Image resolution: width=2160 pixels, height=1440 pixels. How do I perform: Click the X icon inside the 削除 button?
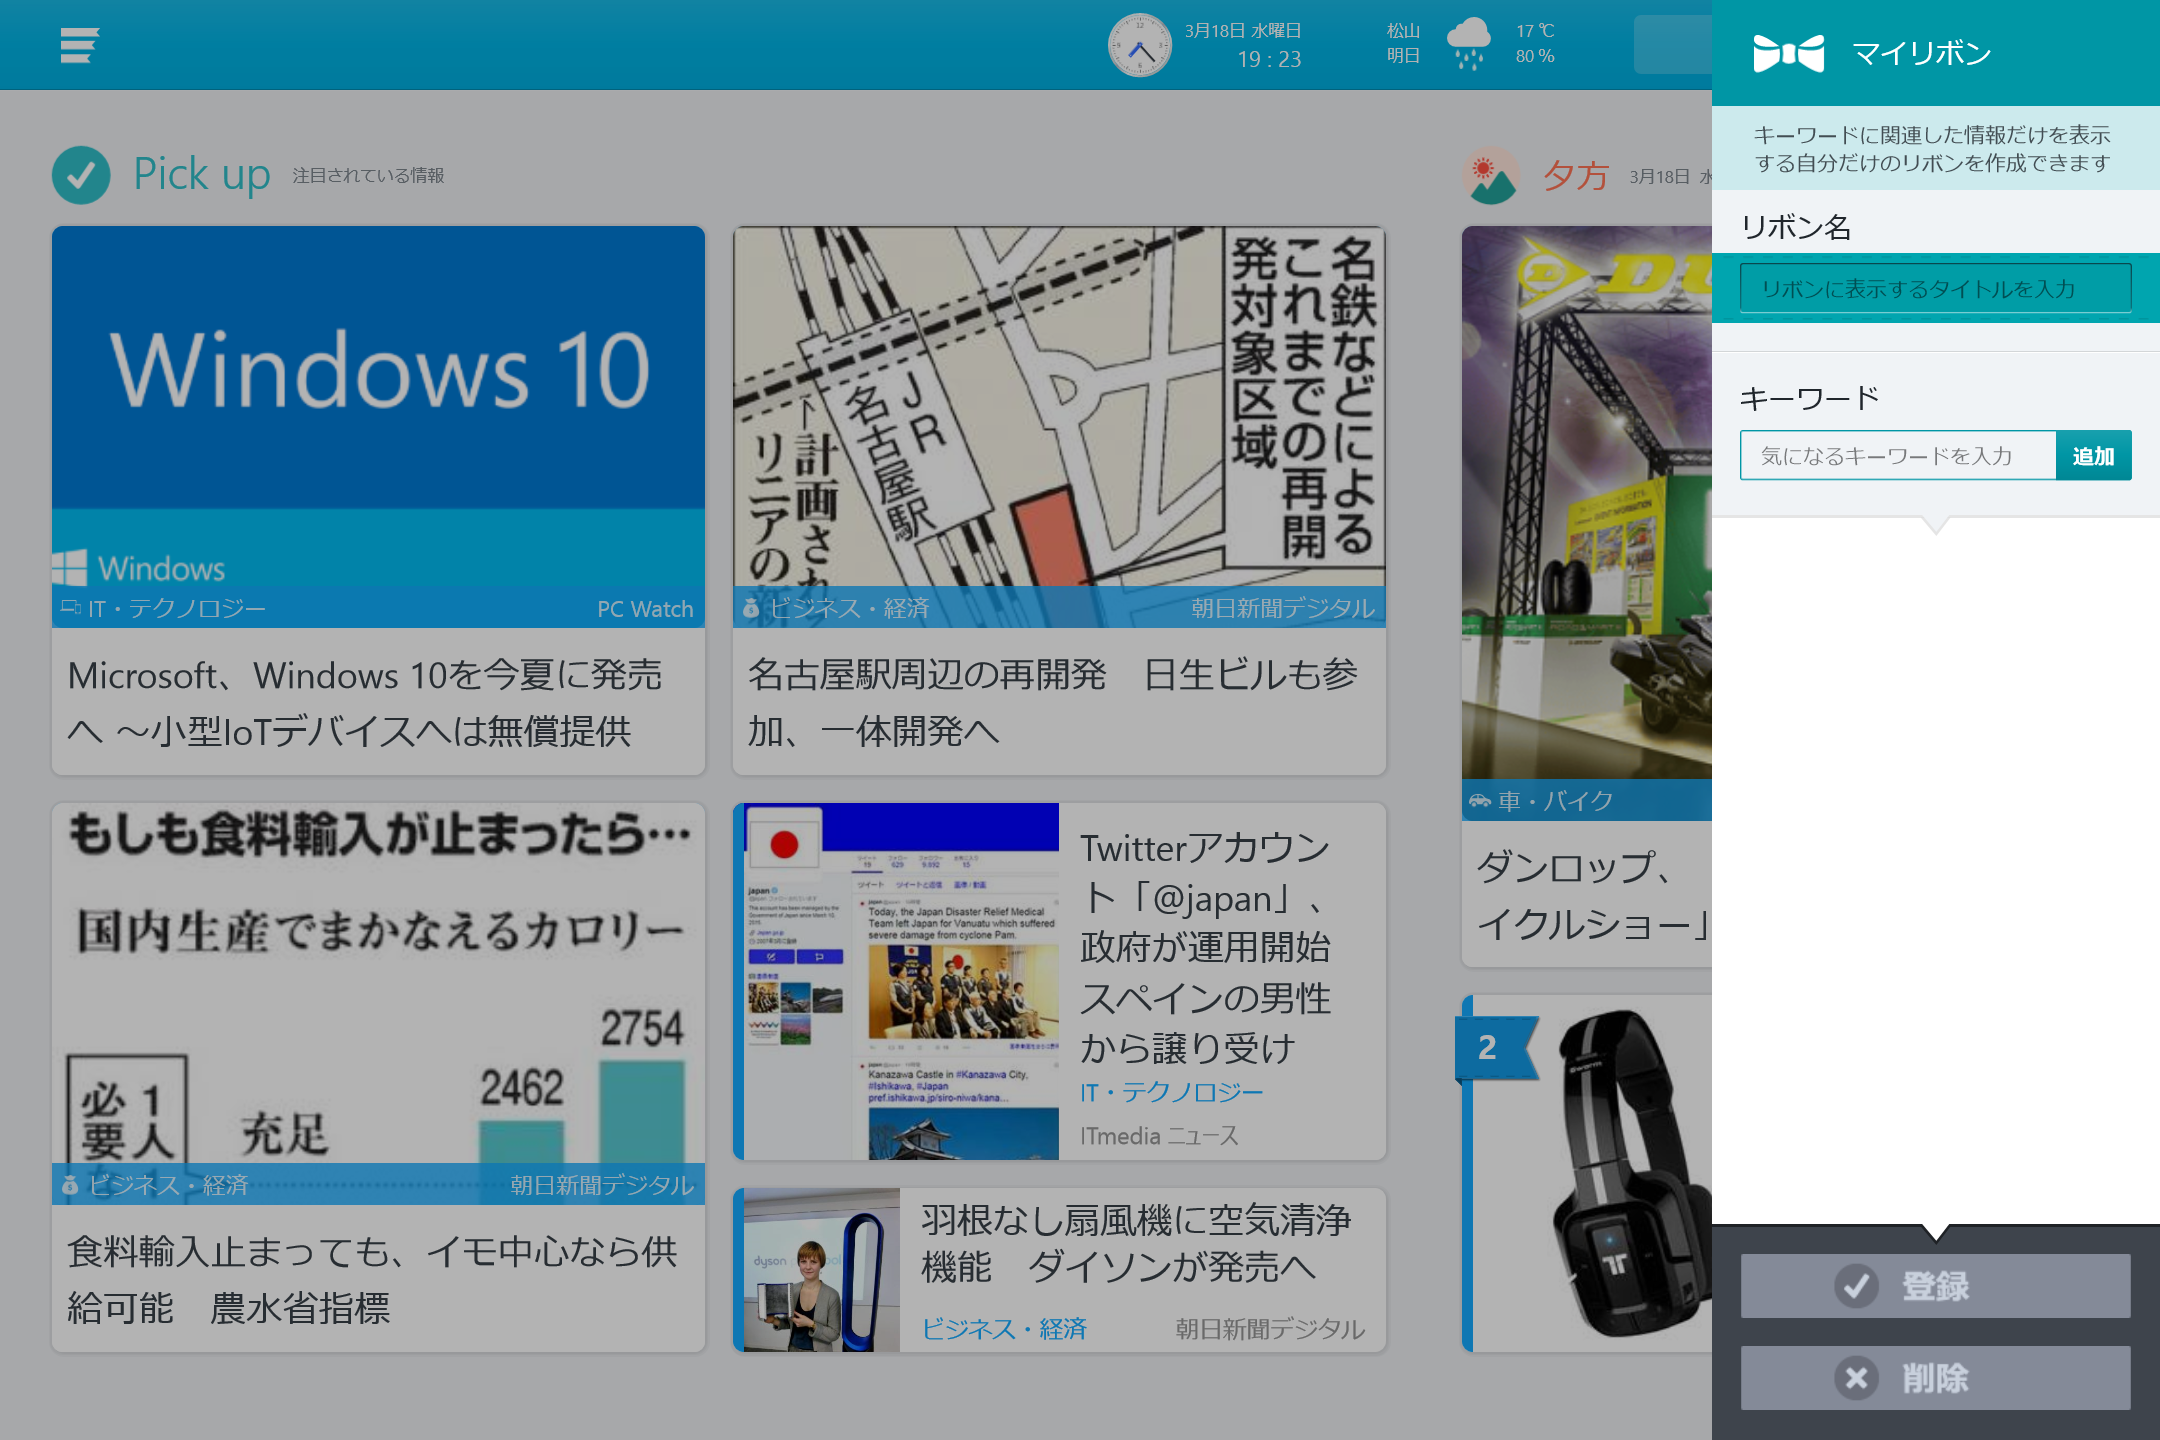(x=1858, y=1377)
